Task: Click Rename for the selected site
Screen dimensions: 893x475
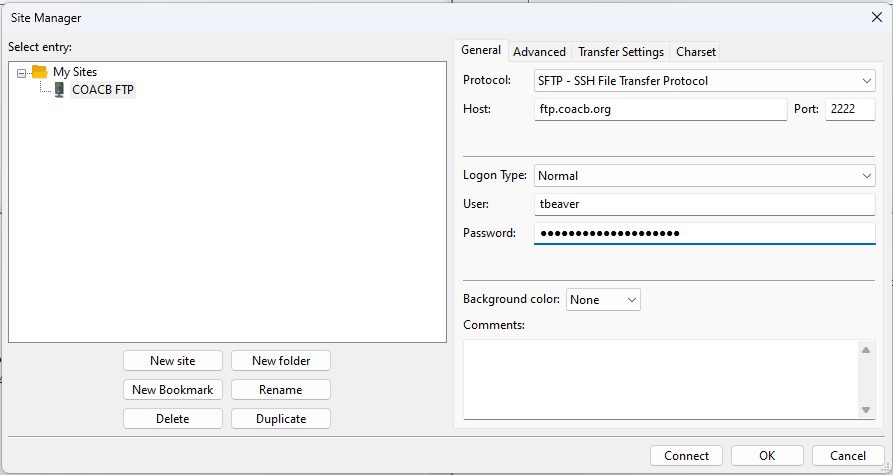Action: pos(280,390)
